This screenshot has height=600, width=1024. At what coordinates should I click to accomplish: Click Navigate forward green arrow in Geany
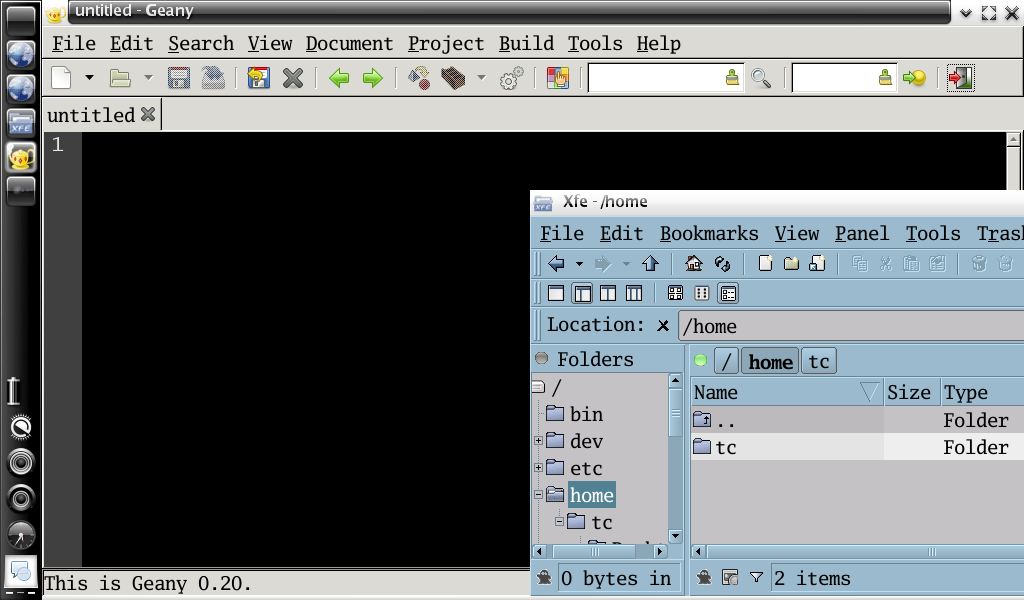pyautogui.click(x=373, y=78)
